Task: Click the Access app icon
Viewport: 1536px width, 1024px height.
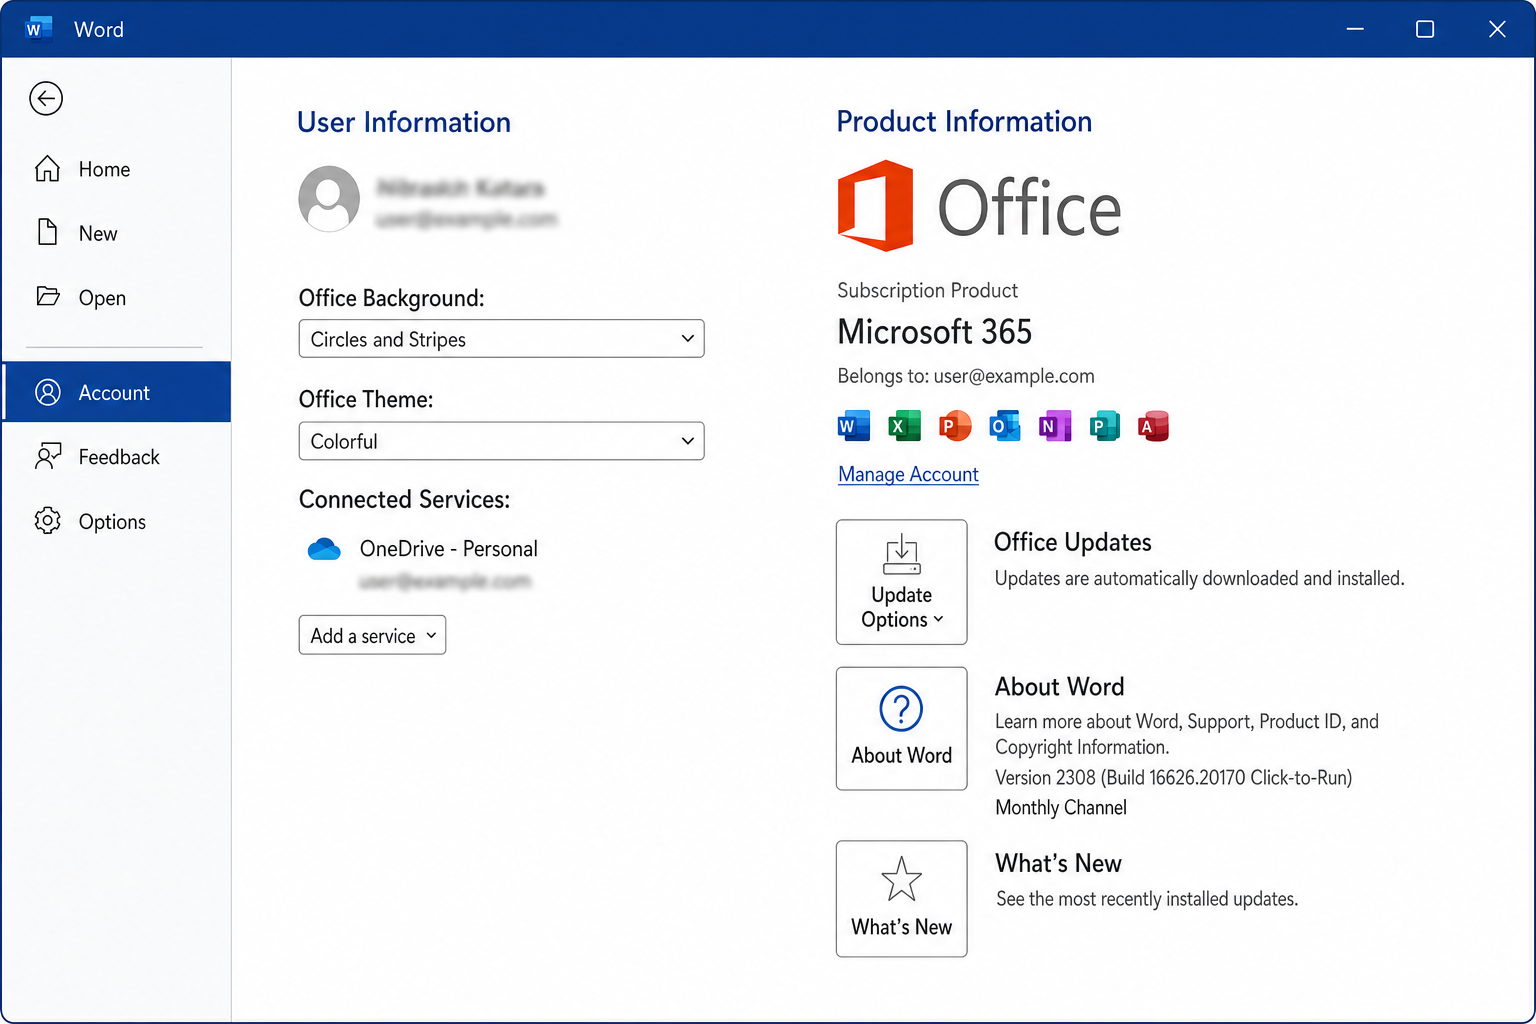Action: click(x=1153, y=426)
